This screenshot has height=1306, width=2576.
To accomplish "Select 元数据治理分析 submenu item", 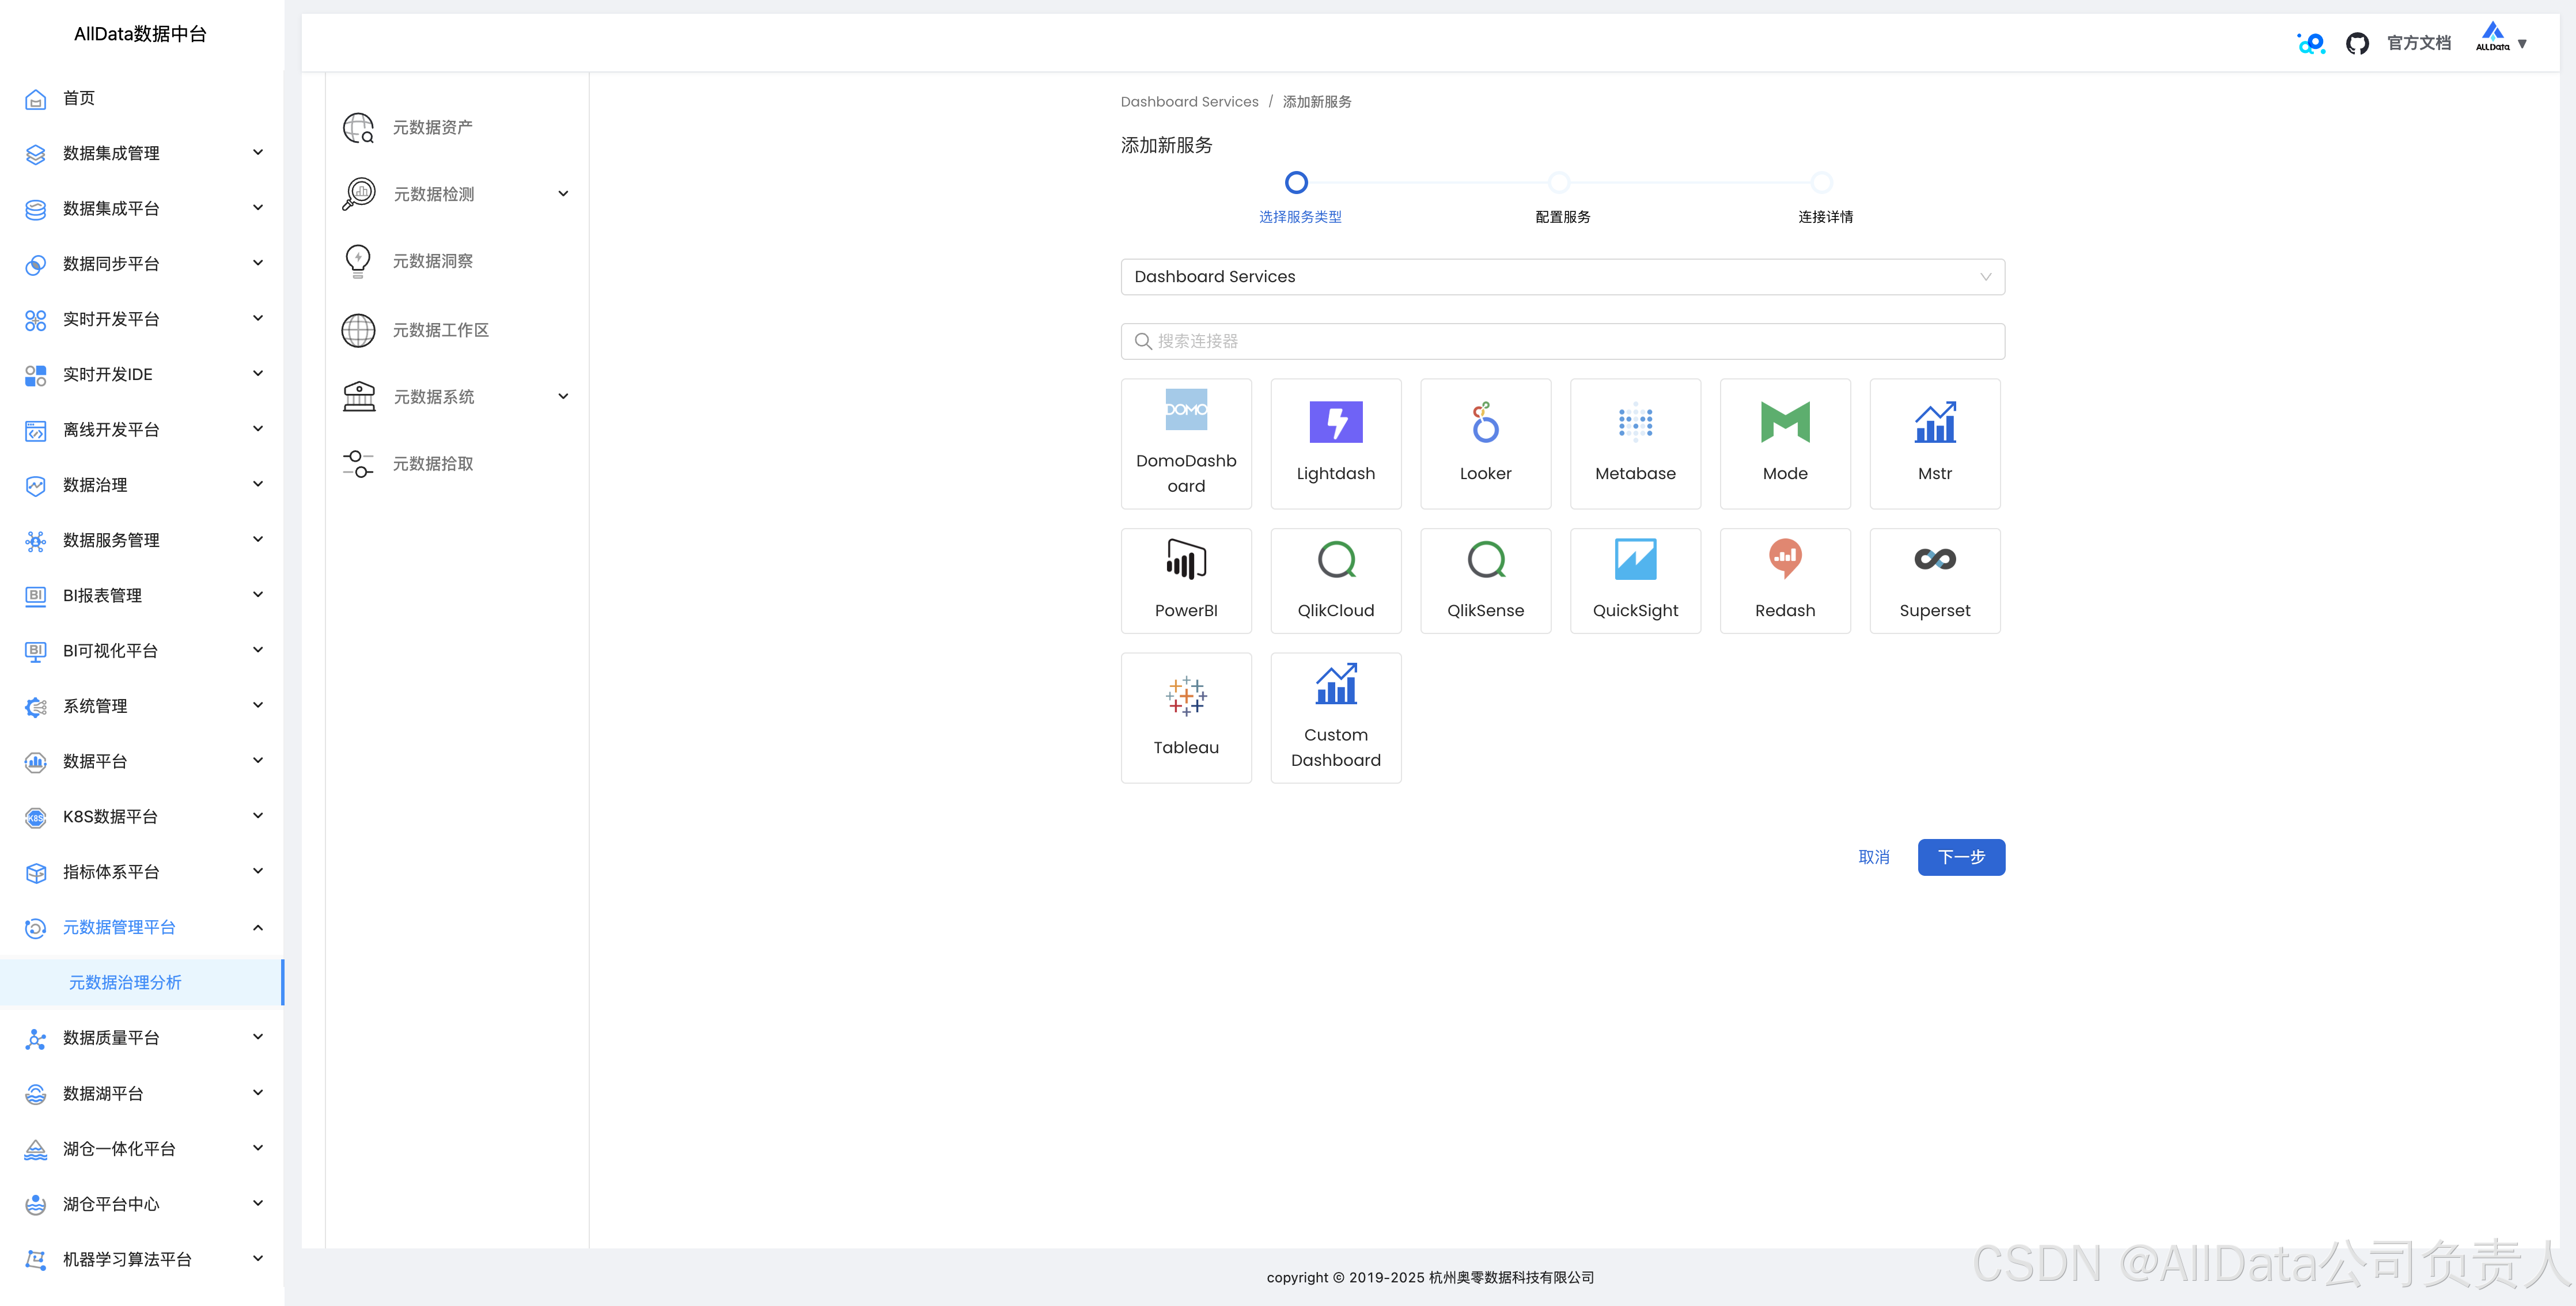I will [x=142, y=982].
